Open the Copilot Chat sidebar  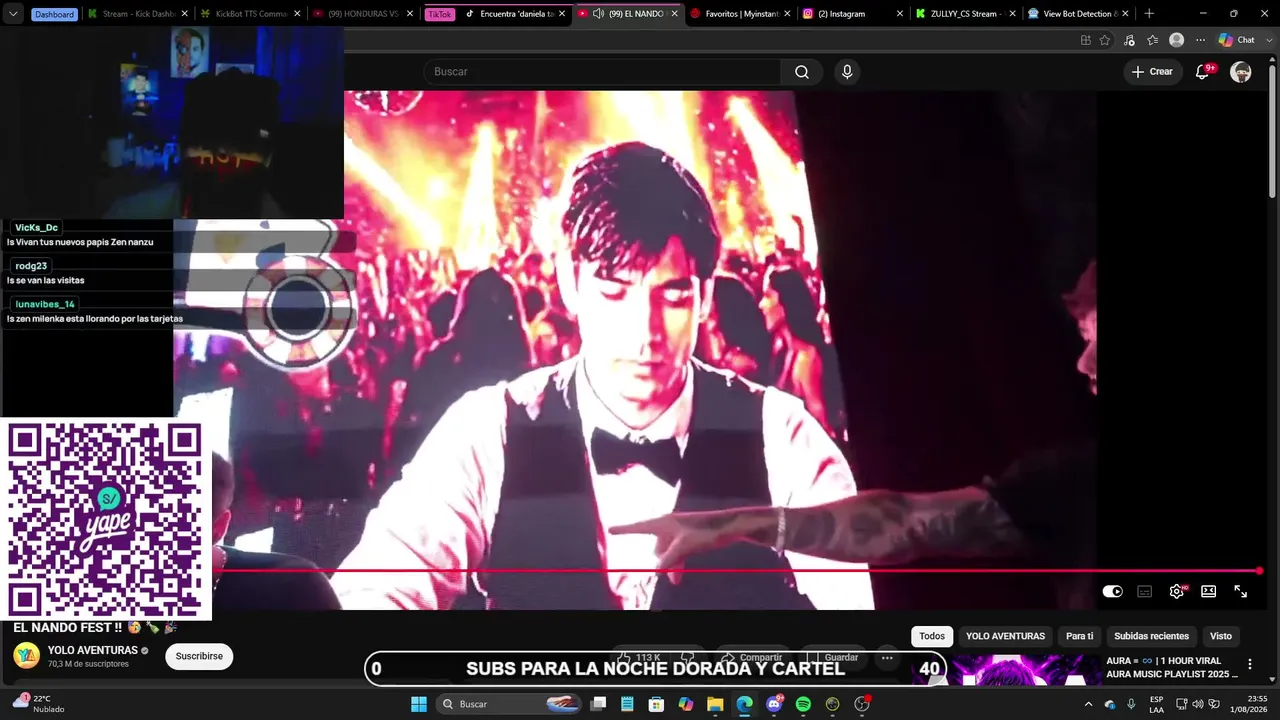1237,40
